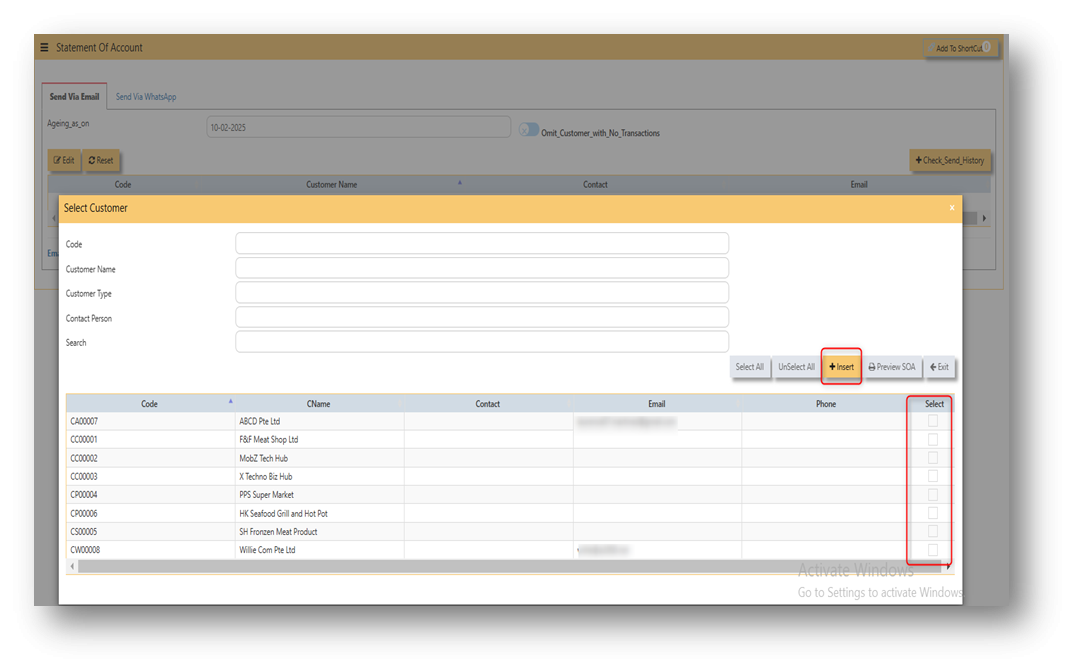Close the Select Customer dialog
1075x672 pixels.
click(x=952, y=208)
